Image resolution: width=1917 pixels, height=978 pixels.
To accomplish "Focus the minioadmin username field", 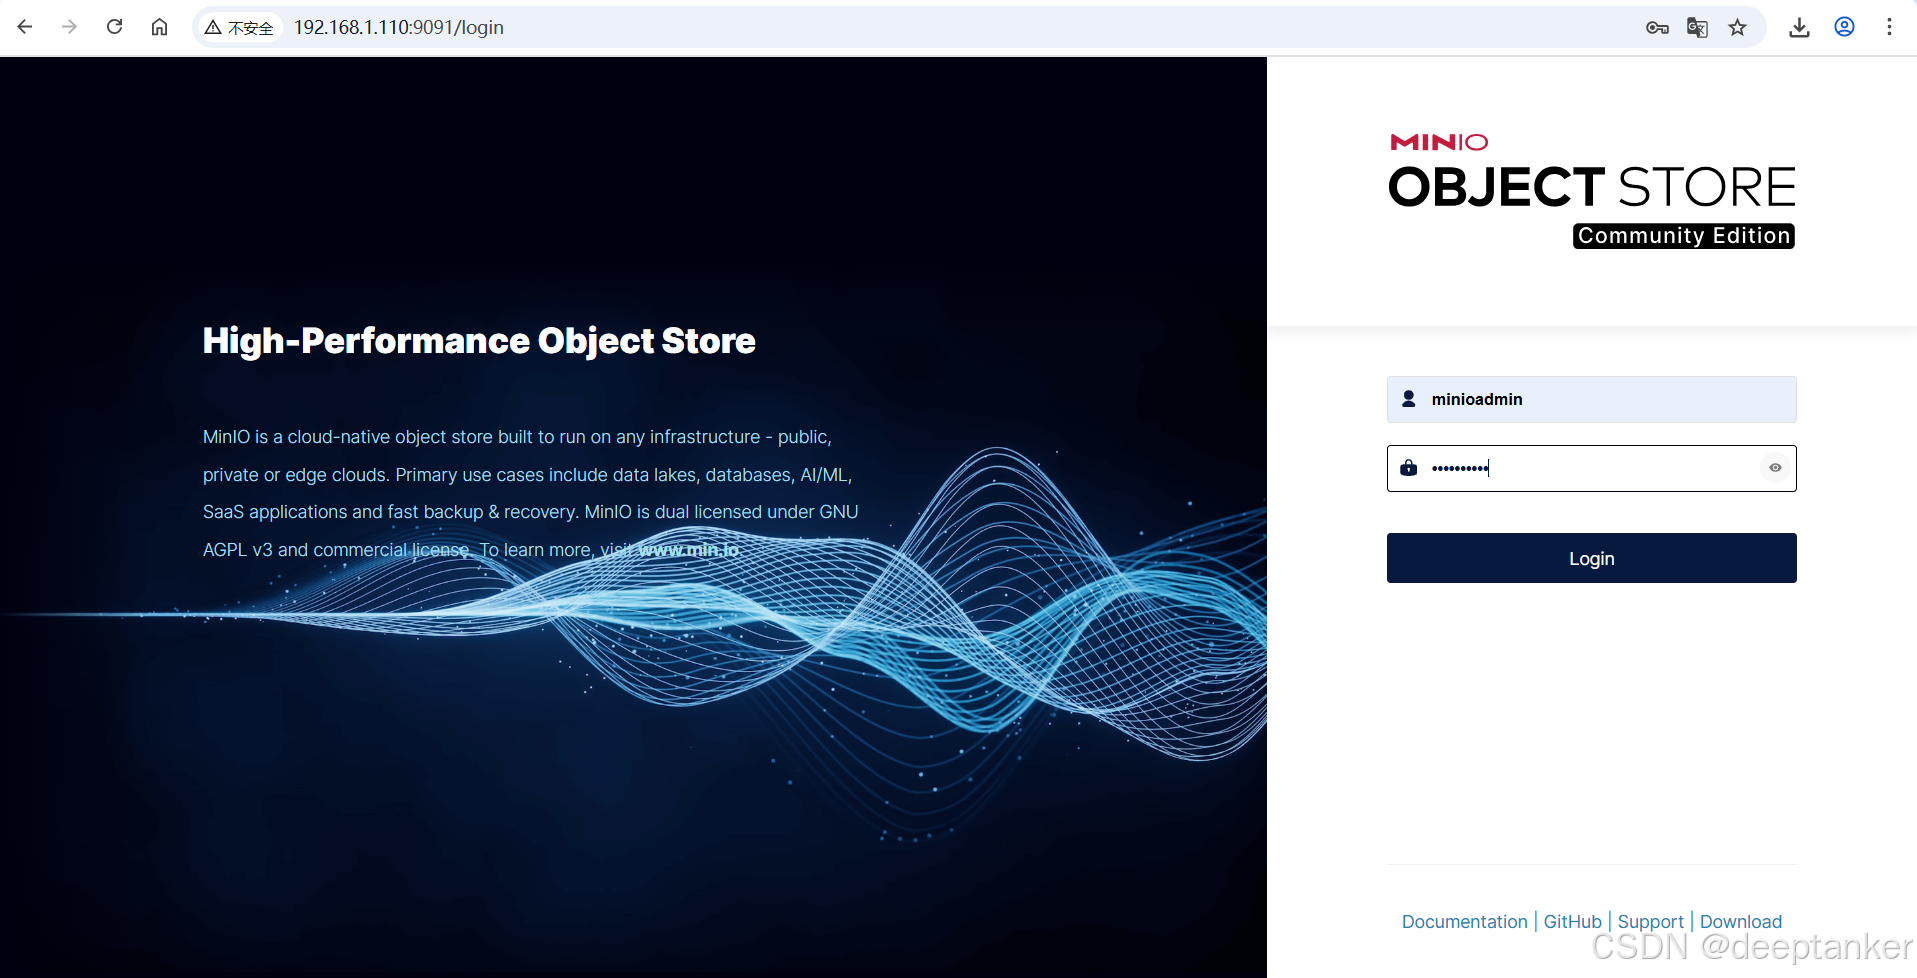I will [1592, 399].
